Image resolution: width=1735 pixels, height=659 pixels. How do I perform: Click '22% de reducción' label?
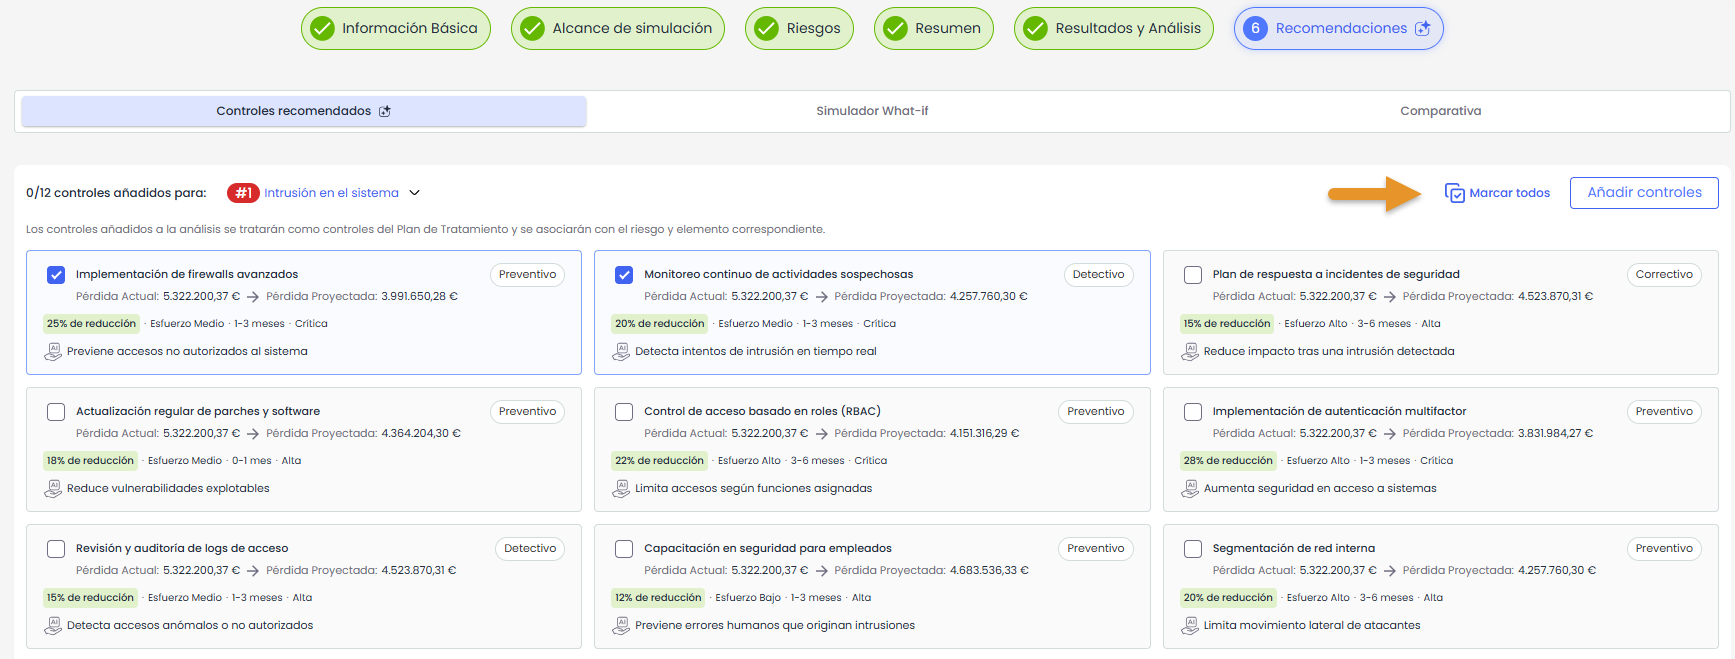pos(659,461)
